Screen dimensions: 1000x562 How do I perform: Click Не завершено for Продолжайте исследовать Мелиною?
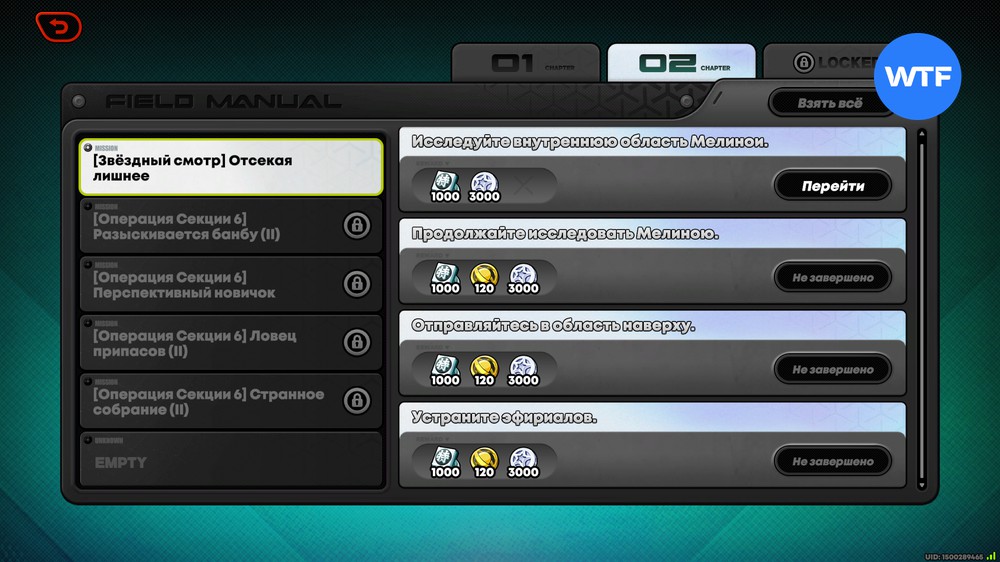point(832,277)
